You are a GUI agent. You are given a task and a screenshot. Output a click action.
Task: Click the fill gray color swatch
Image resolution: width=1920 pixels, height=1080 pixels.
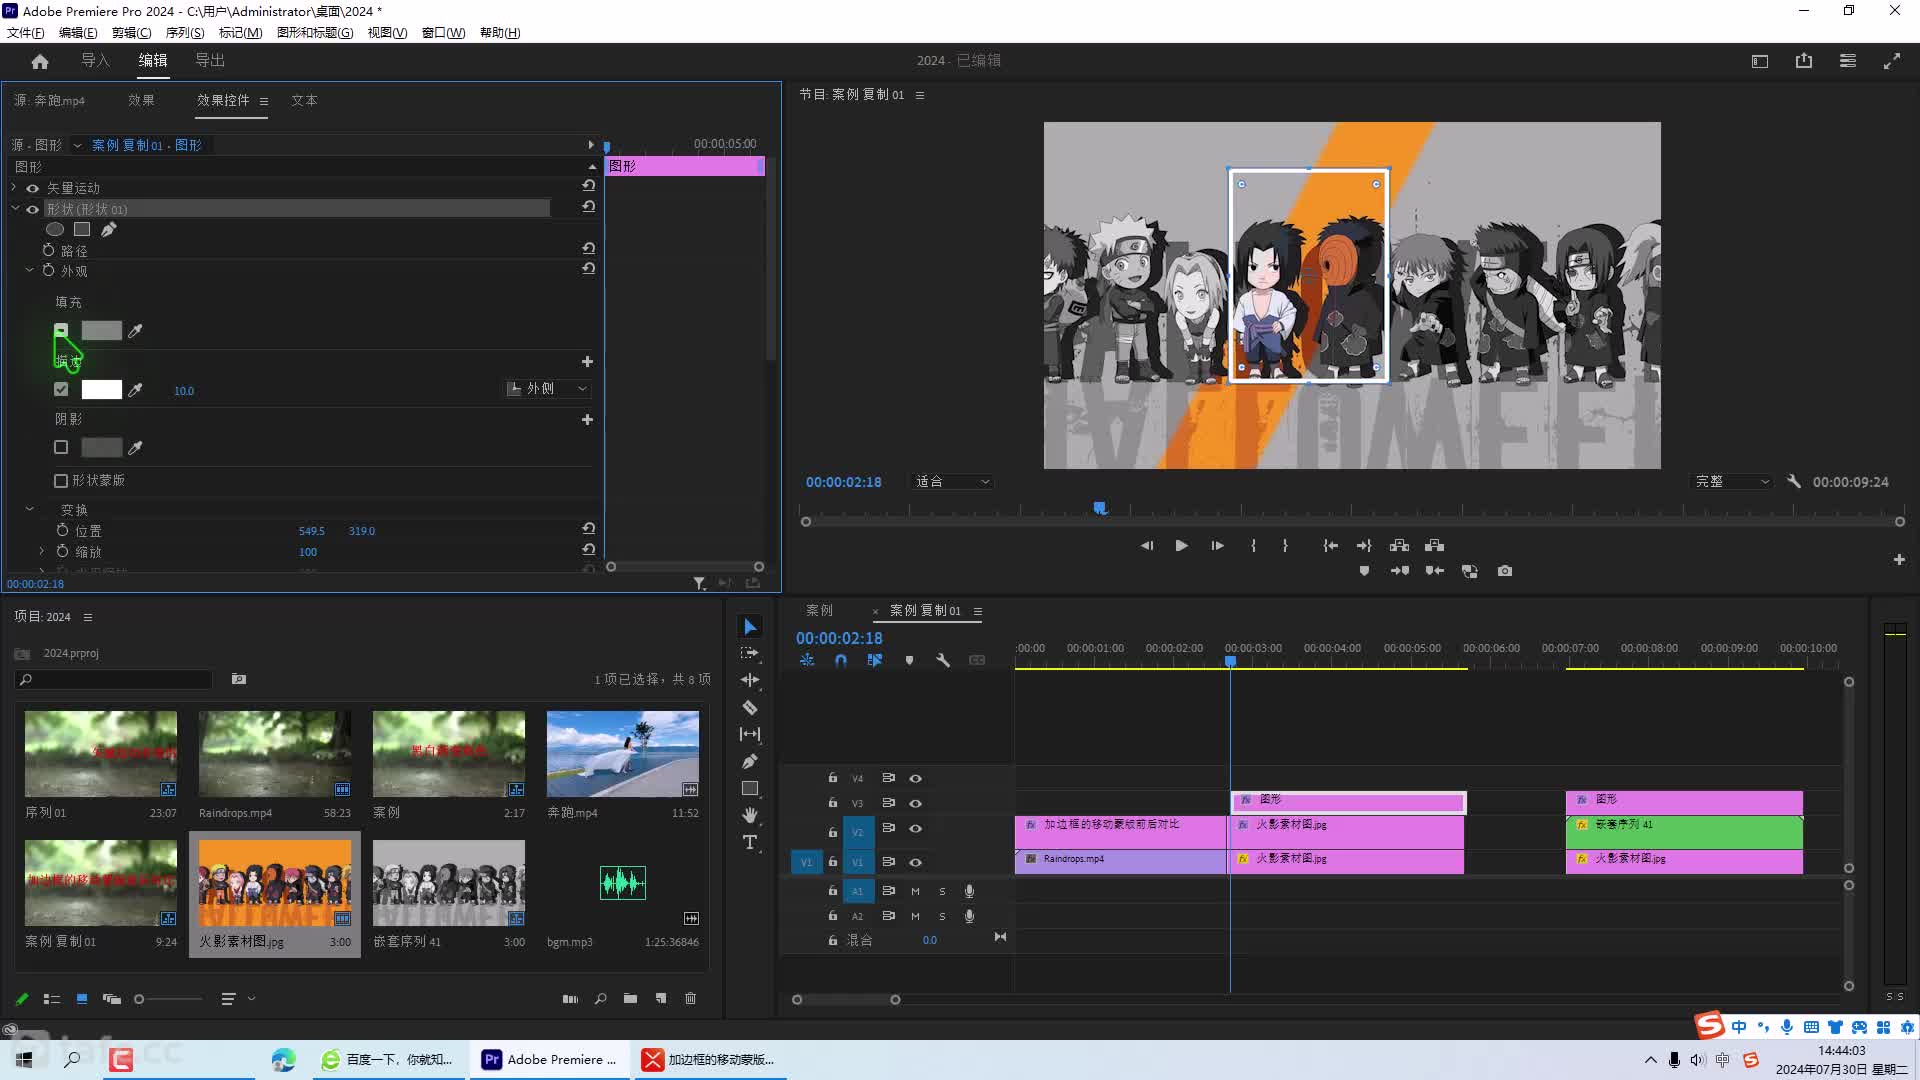[101, 330]
